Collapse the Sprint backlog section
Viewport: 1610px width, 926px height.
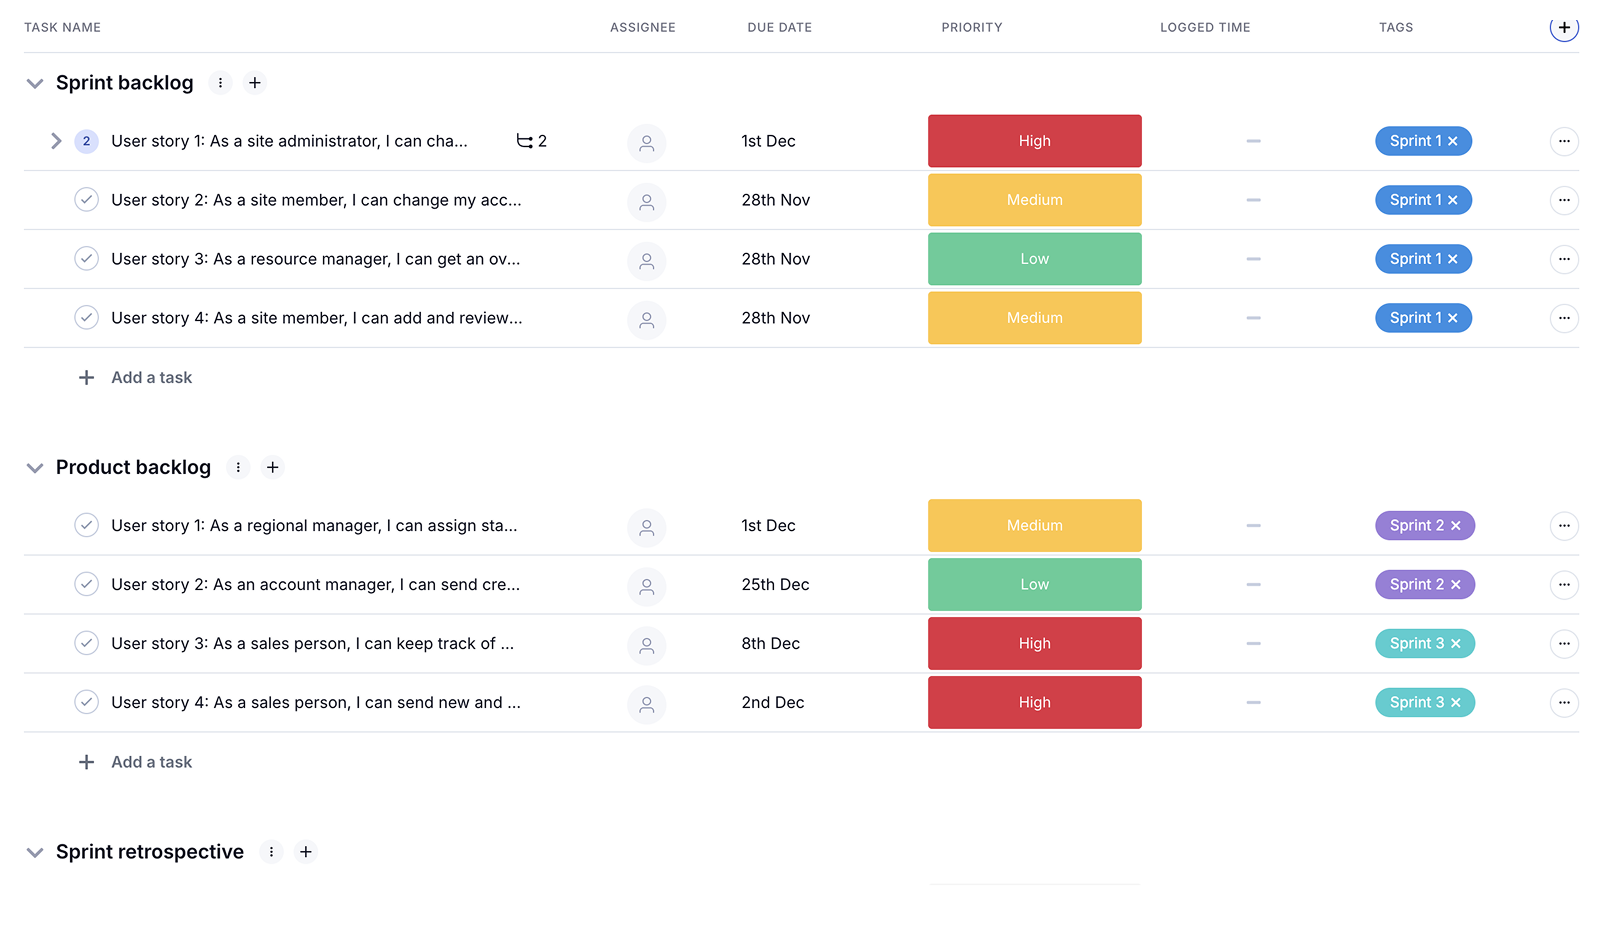[35, 83]
